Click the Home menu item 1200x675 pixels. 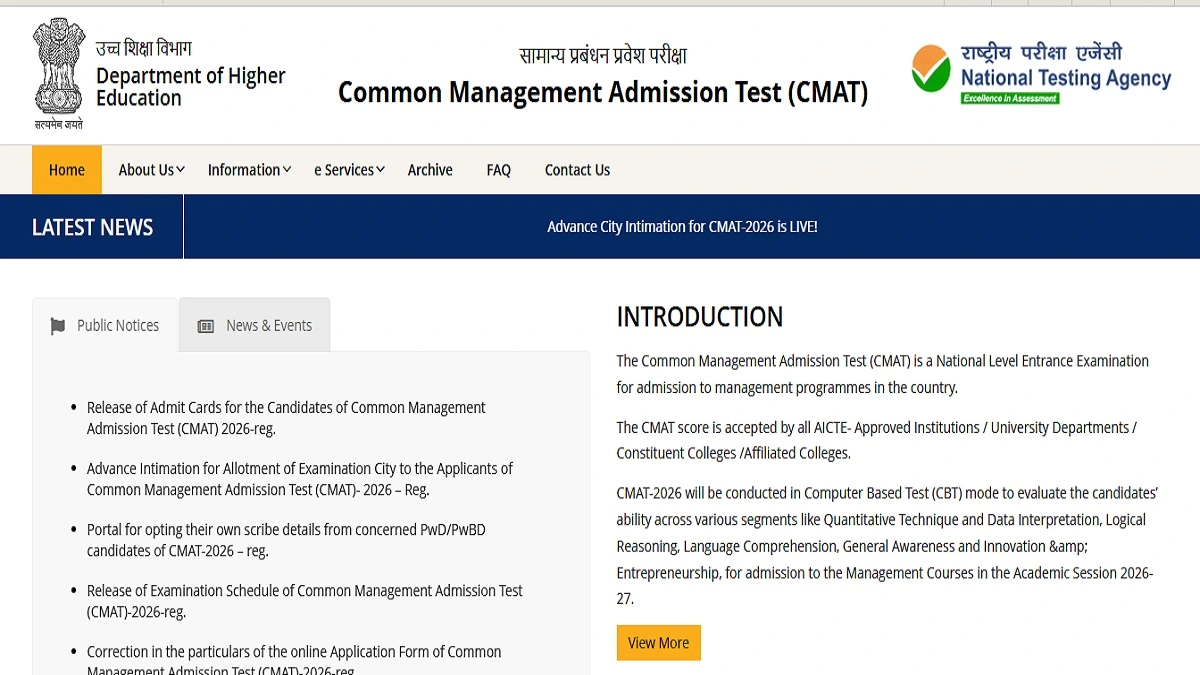click(x=66, y=170)
